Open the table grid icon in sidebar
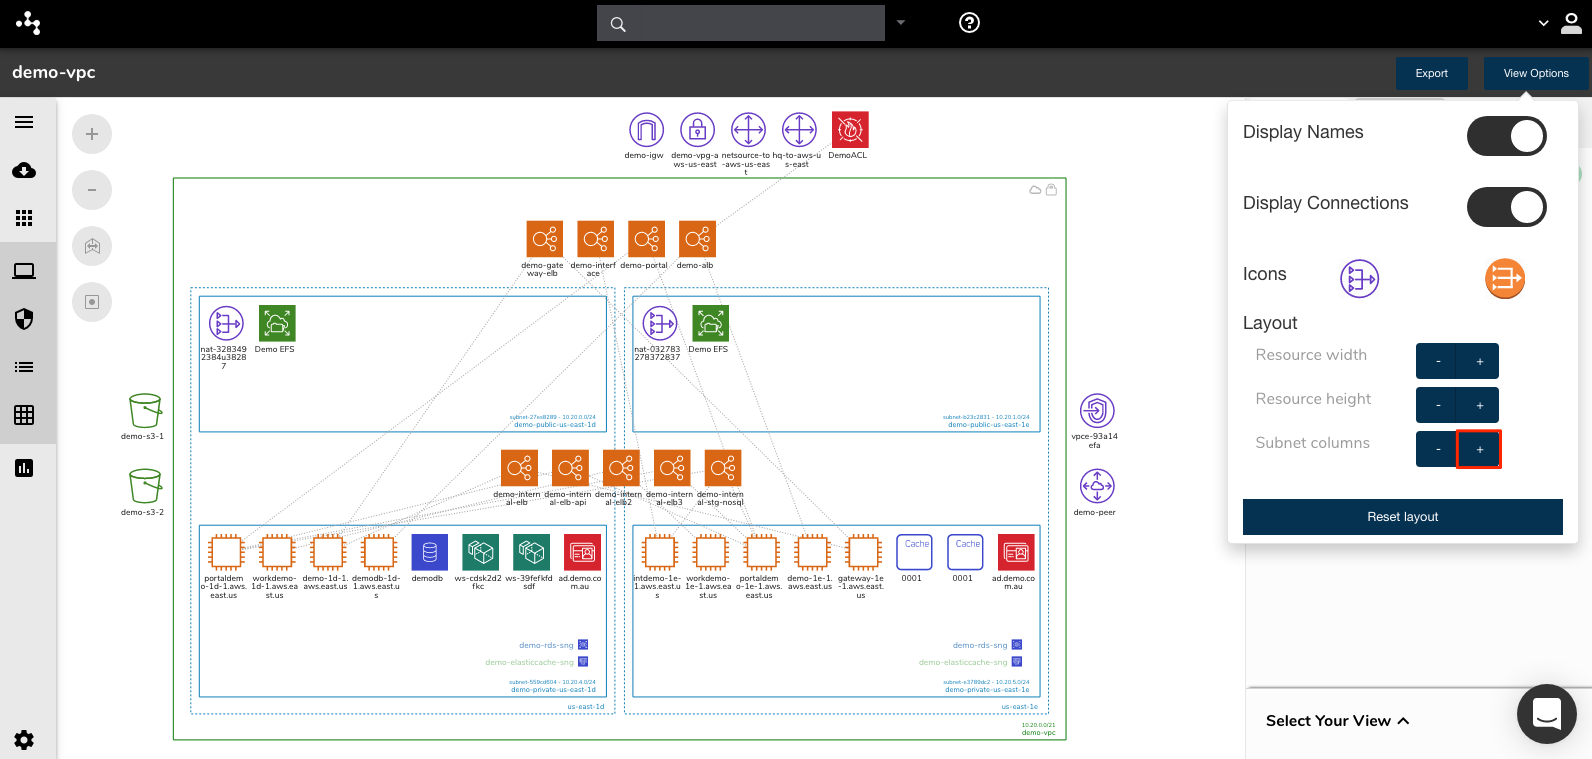The height and width of the screenshot is (759, 1592). pyautogui.click(x=24, y=415)
